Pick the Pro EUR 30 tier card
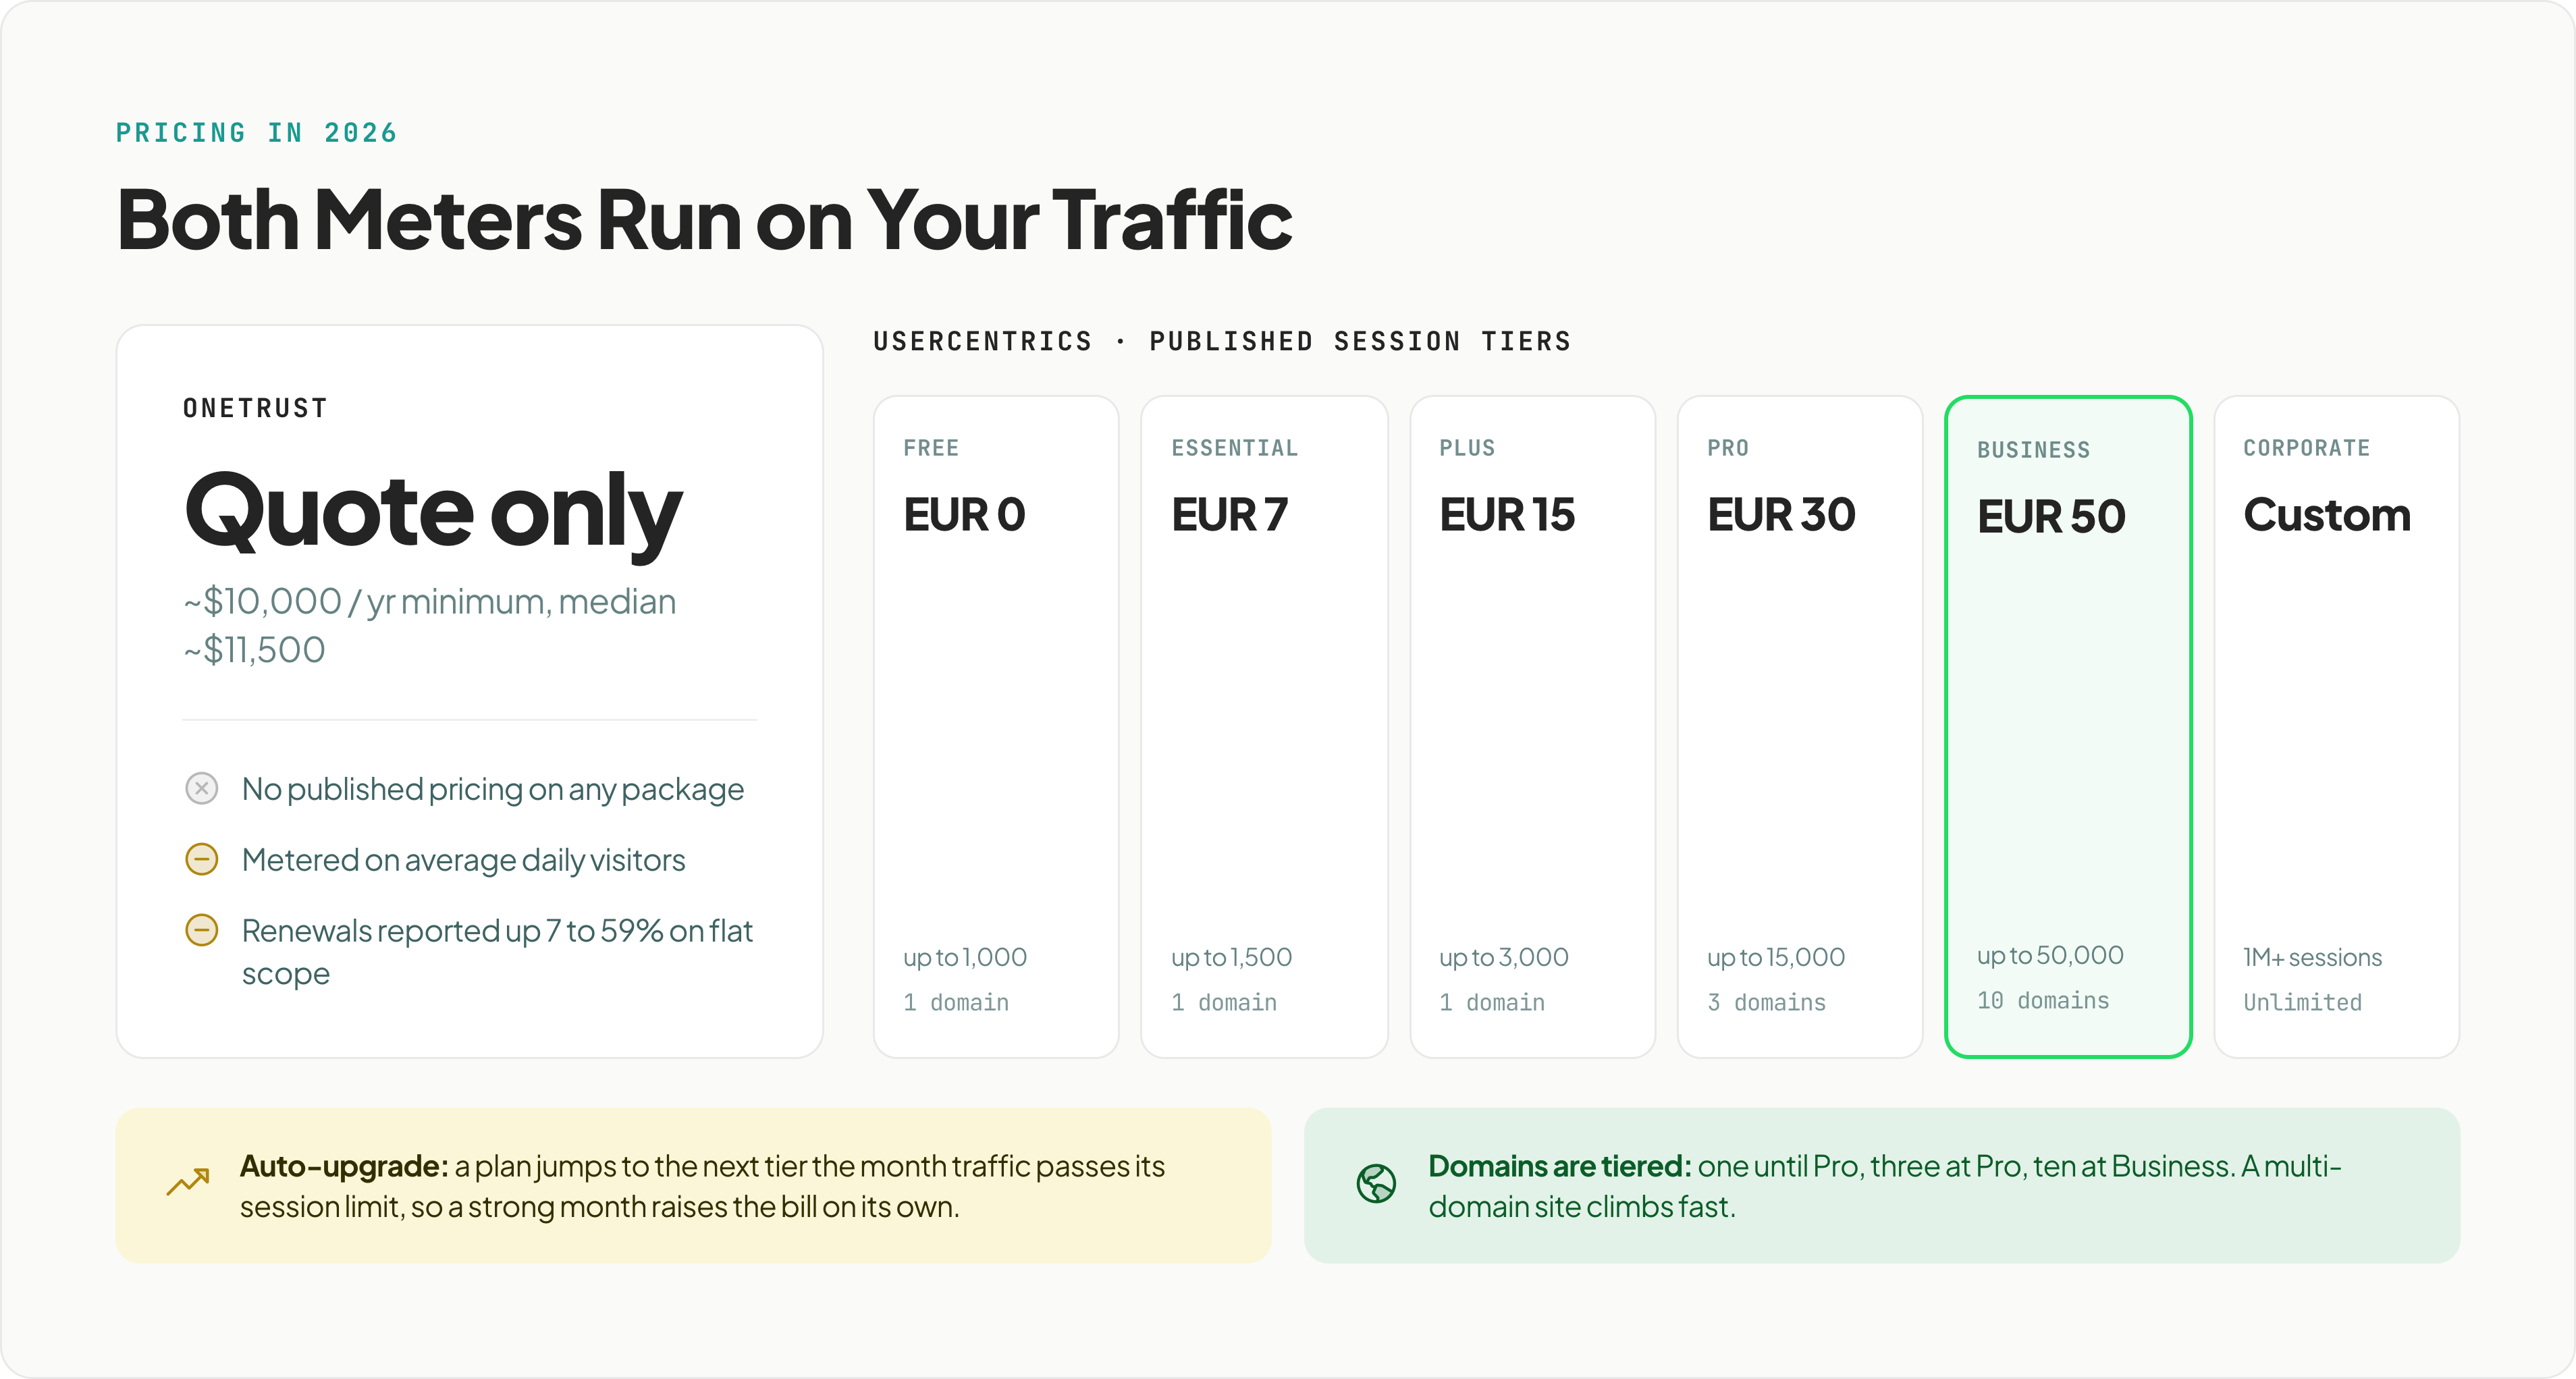 pyautogui.click(x=1800, y=727)
